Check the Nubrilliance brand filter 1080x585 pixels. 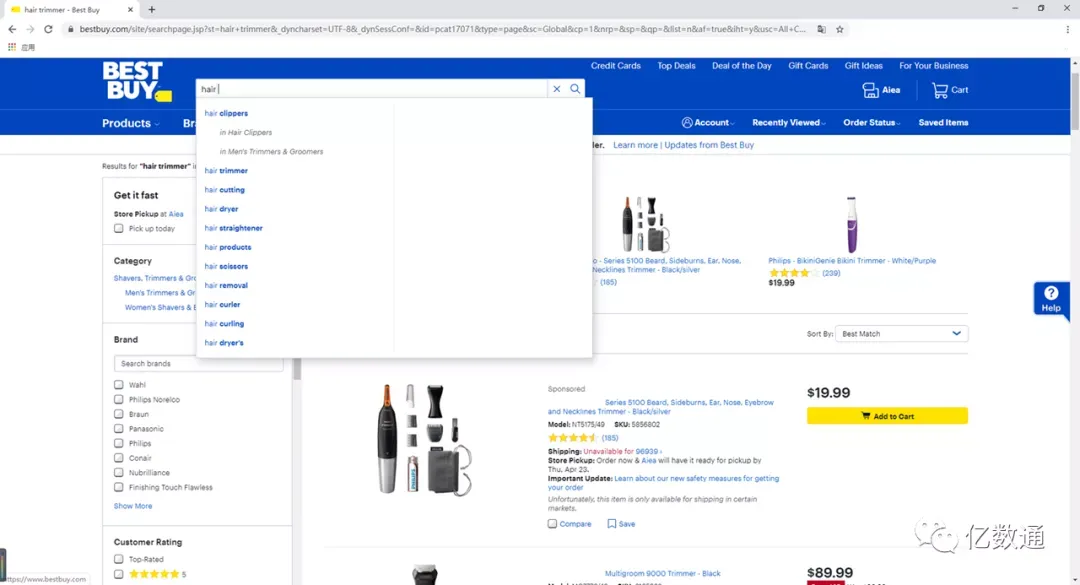pos(118,472)
